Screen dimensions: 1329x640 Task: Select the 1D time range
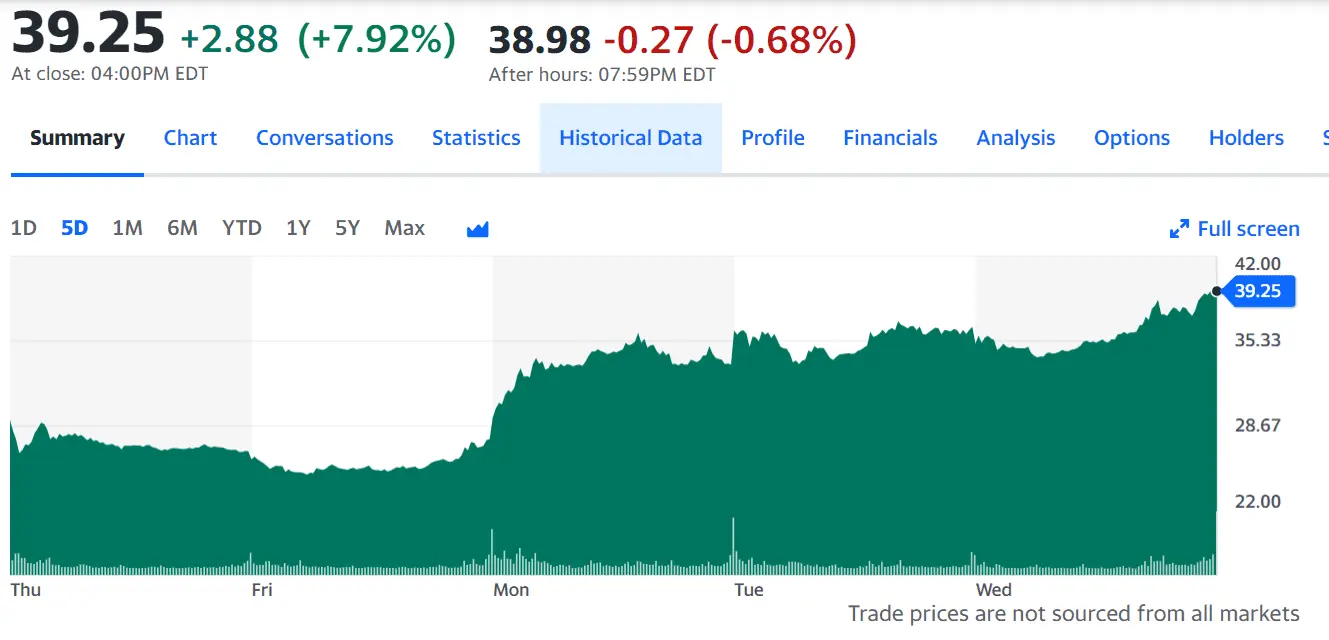tap(23, 228)
